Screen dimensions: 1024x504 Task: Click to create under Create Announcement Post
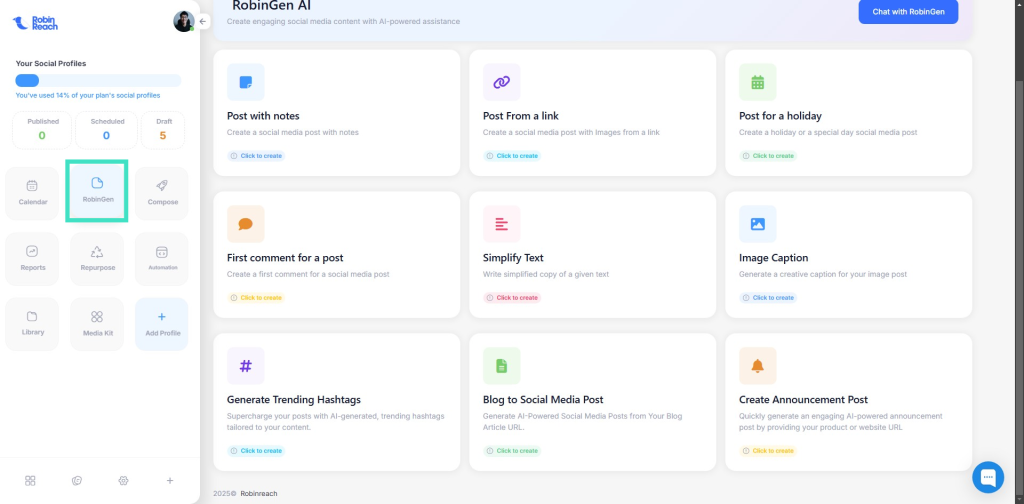click(768, 450)
